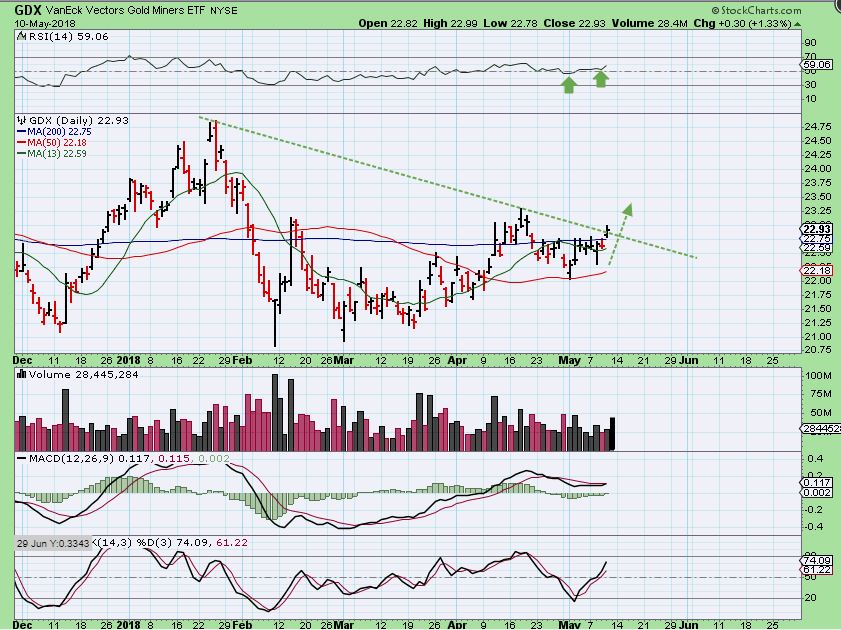This screenshot has width=841, height=630.
Task: Click the Dec label on the bottom date axis
Action: 23,625
